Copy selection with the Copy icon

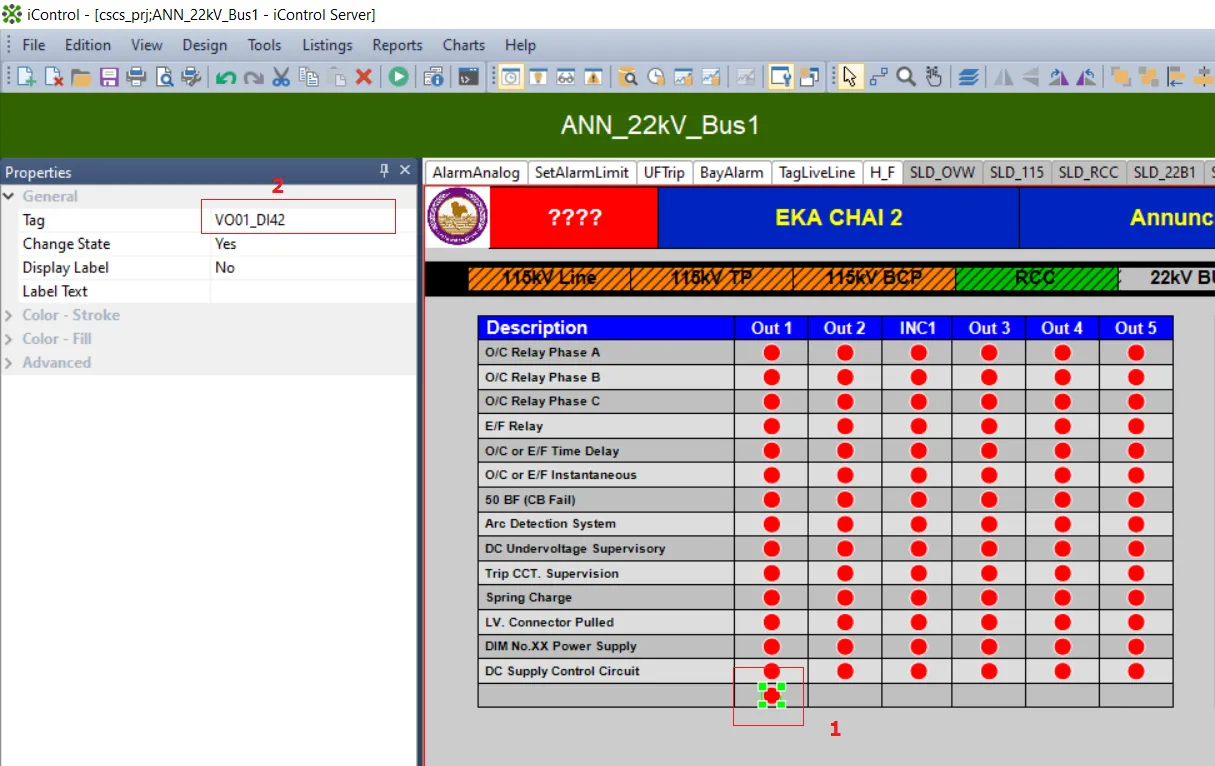tap(309, 77)
